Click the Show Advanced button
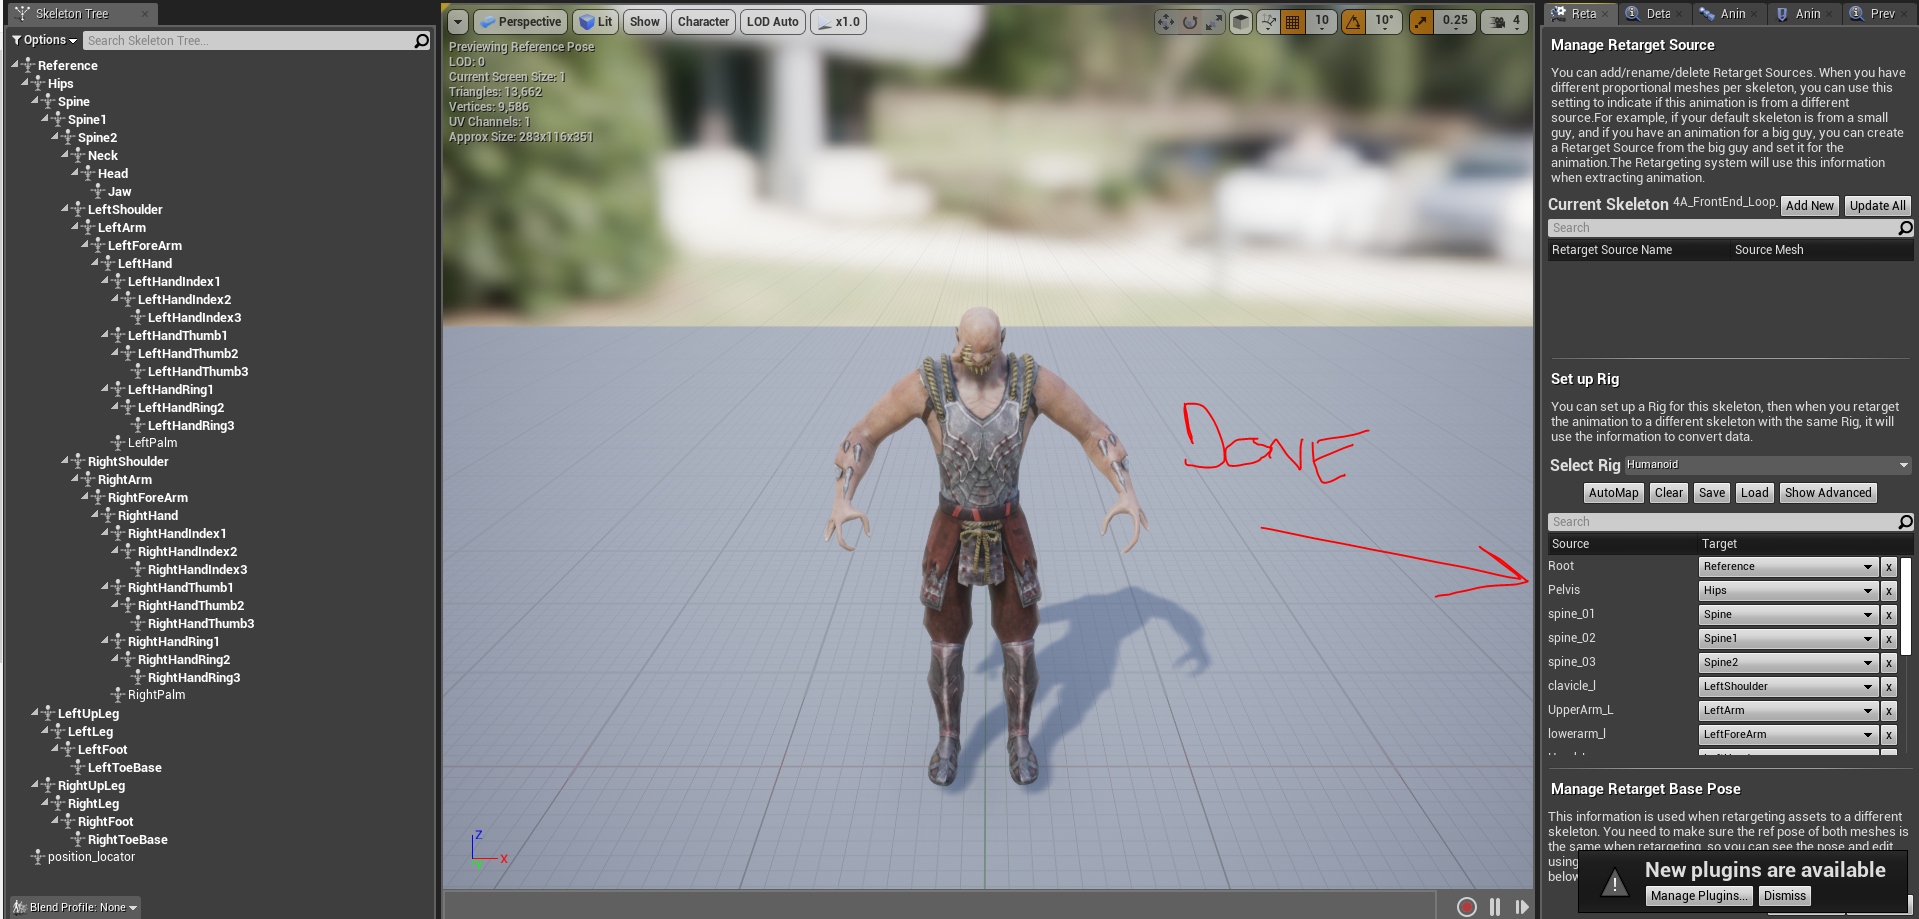This screenshot has height=919, width=1919. 1828,493
